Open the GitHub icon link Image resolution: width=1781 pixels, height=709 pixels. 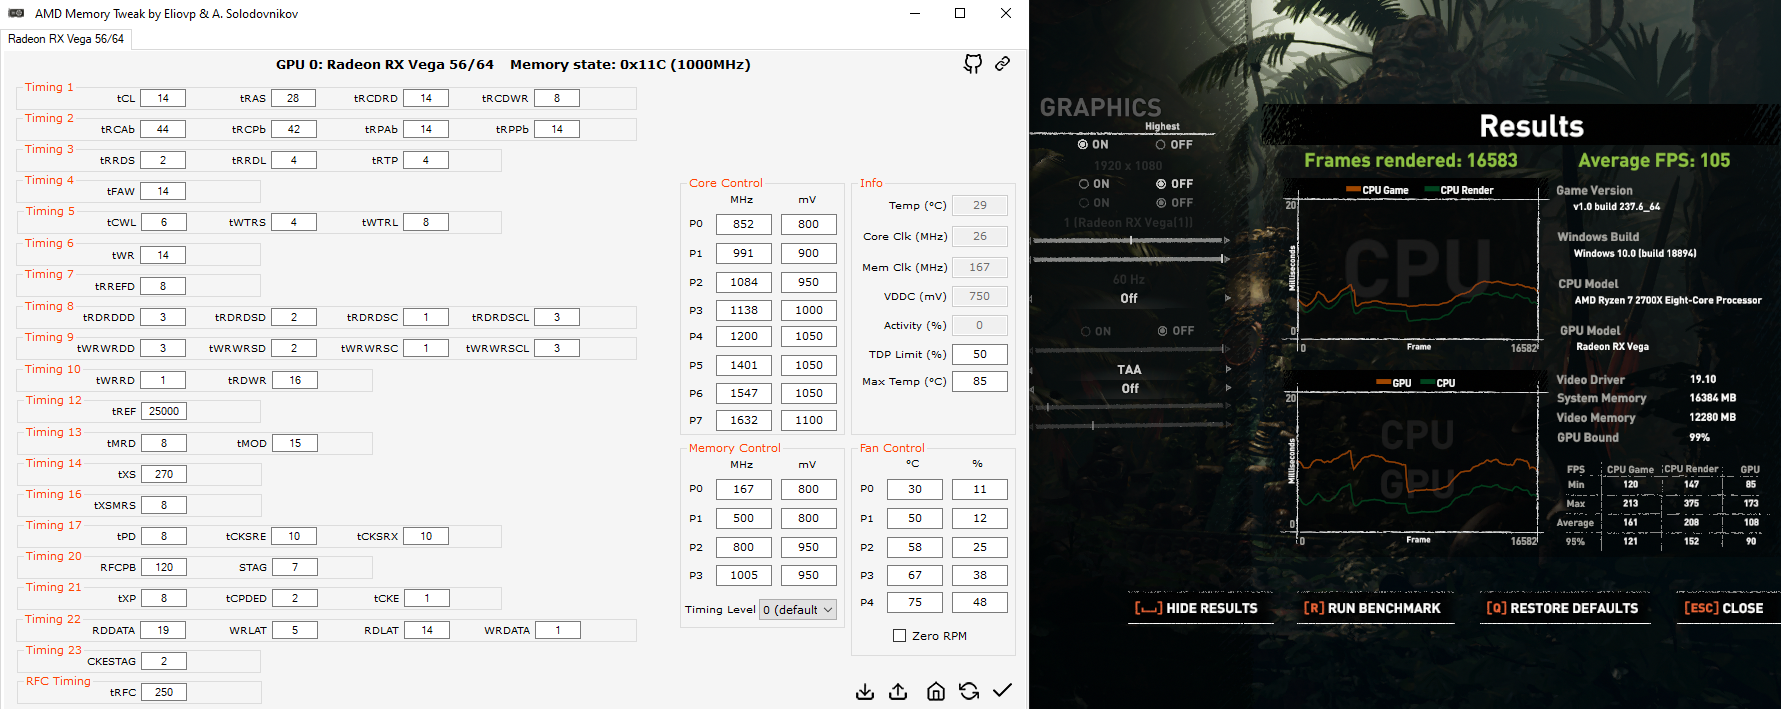pos(972,64)
